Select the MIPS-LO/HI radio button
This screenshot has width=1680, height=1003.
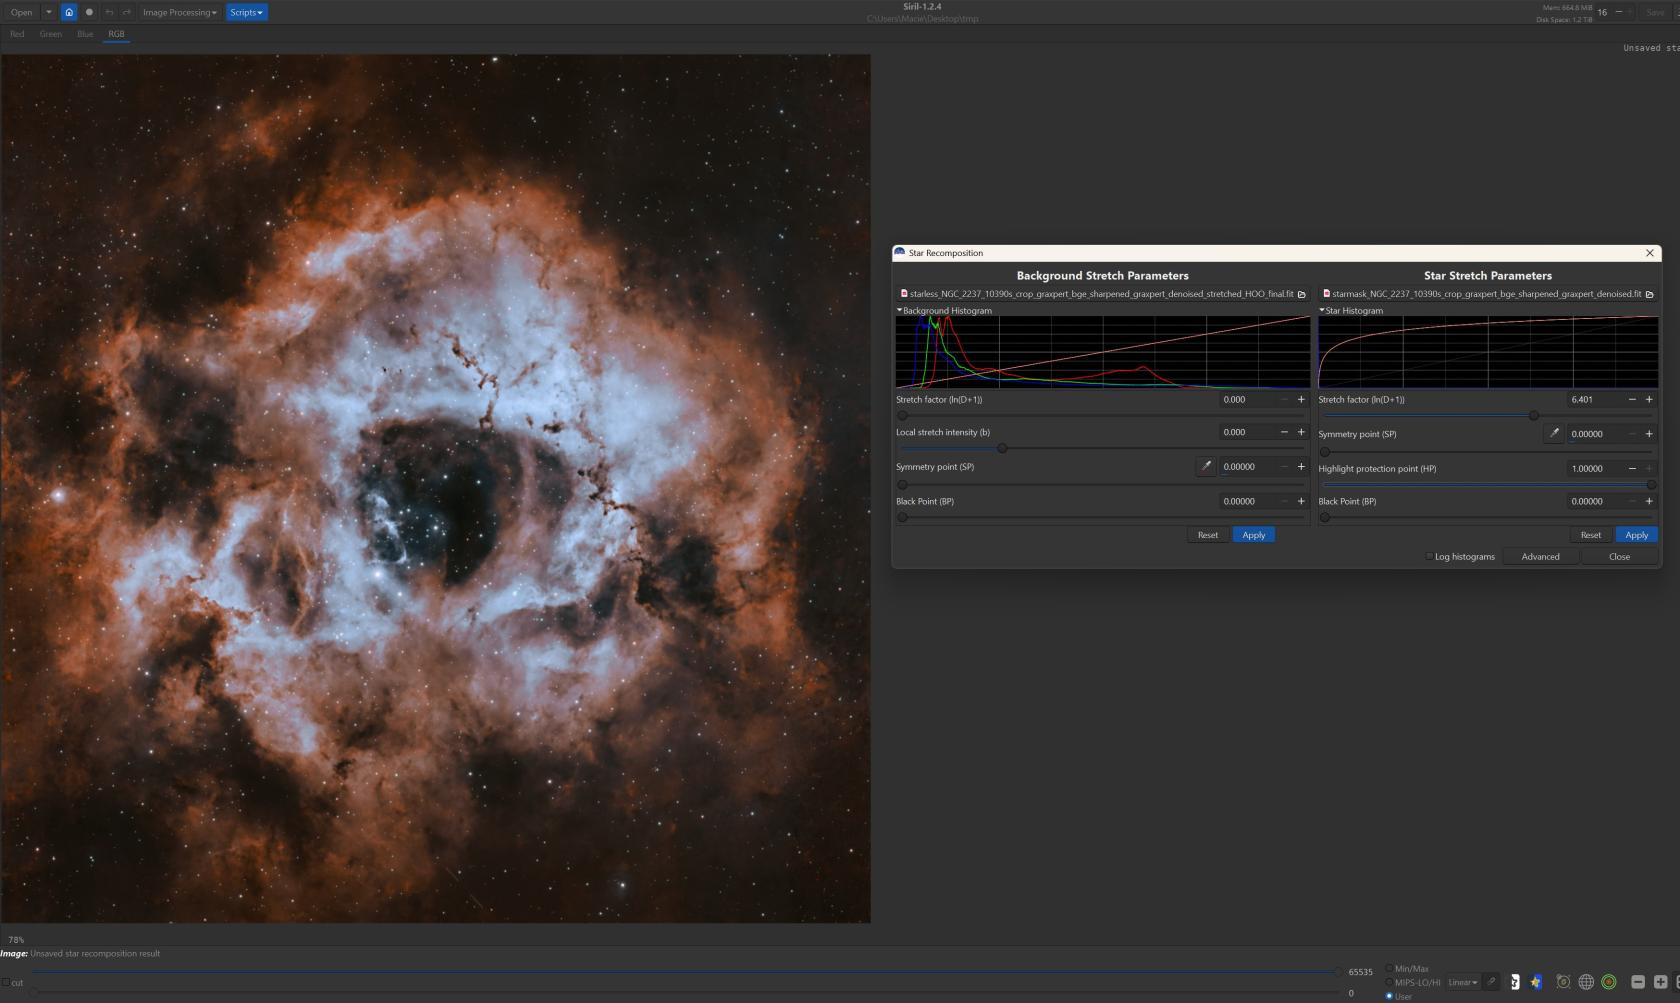coord(1389,982)
